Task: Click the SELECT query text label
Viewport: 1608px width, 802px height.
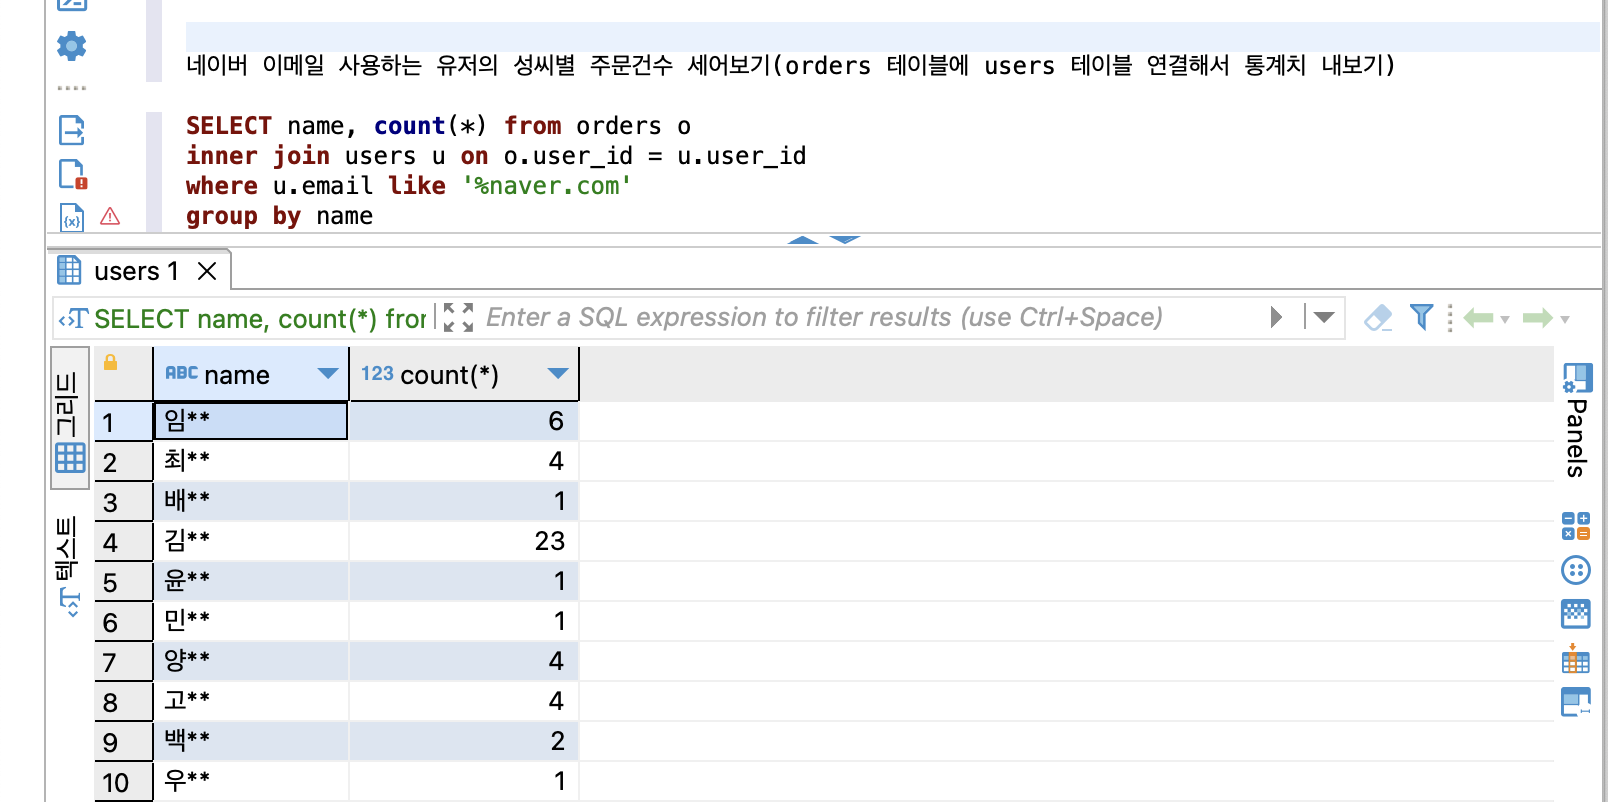Action: (x=260, y=319)
